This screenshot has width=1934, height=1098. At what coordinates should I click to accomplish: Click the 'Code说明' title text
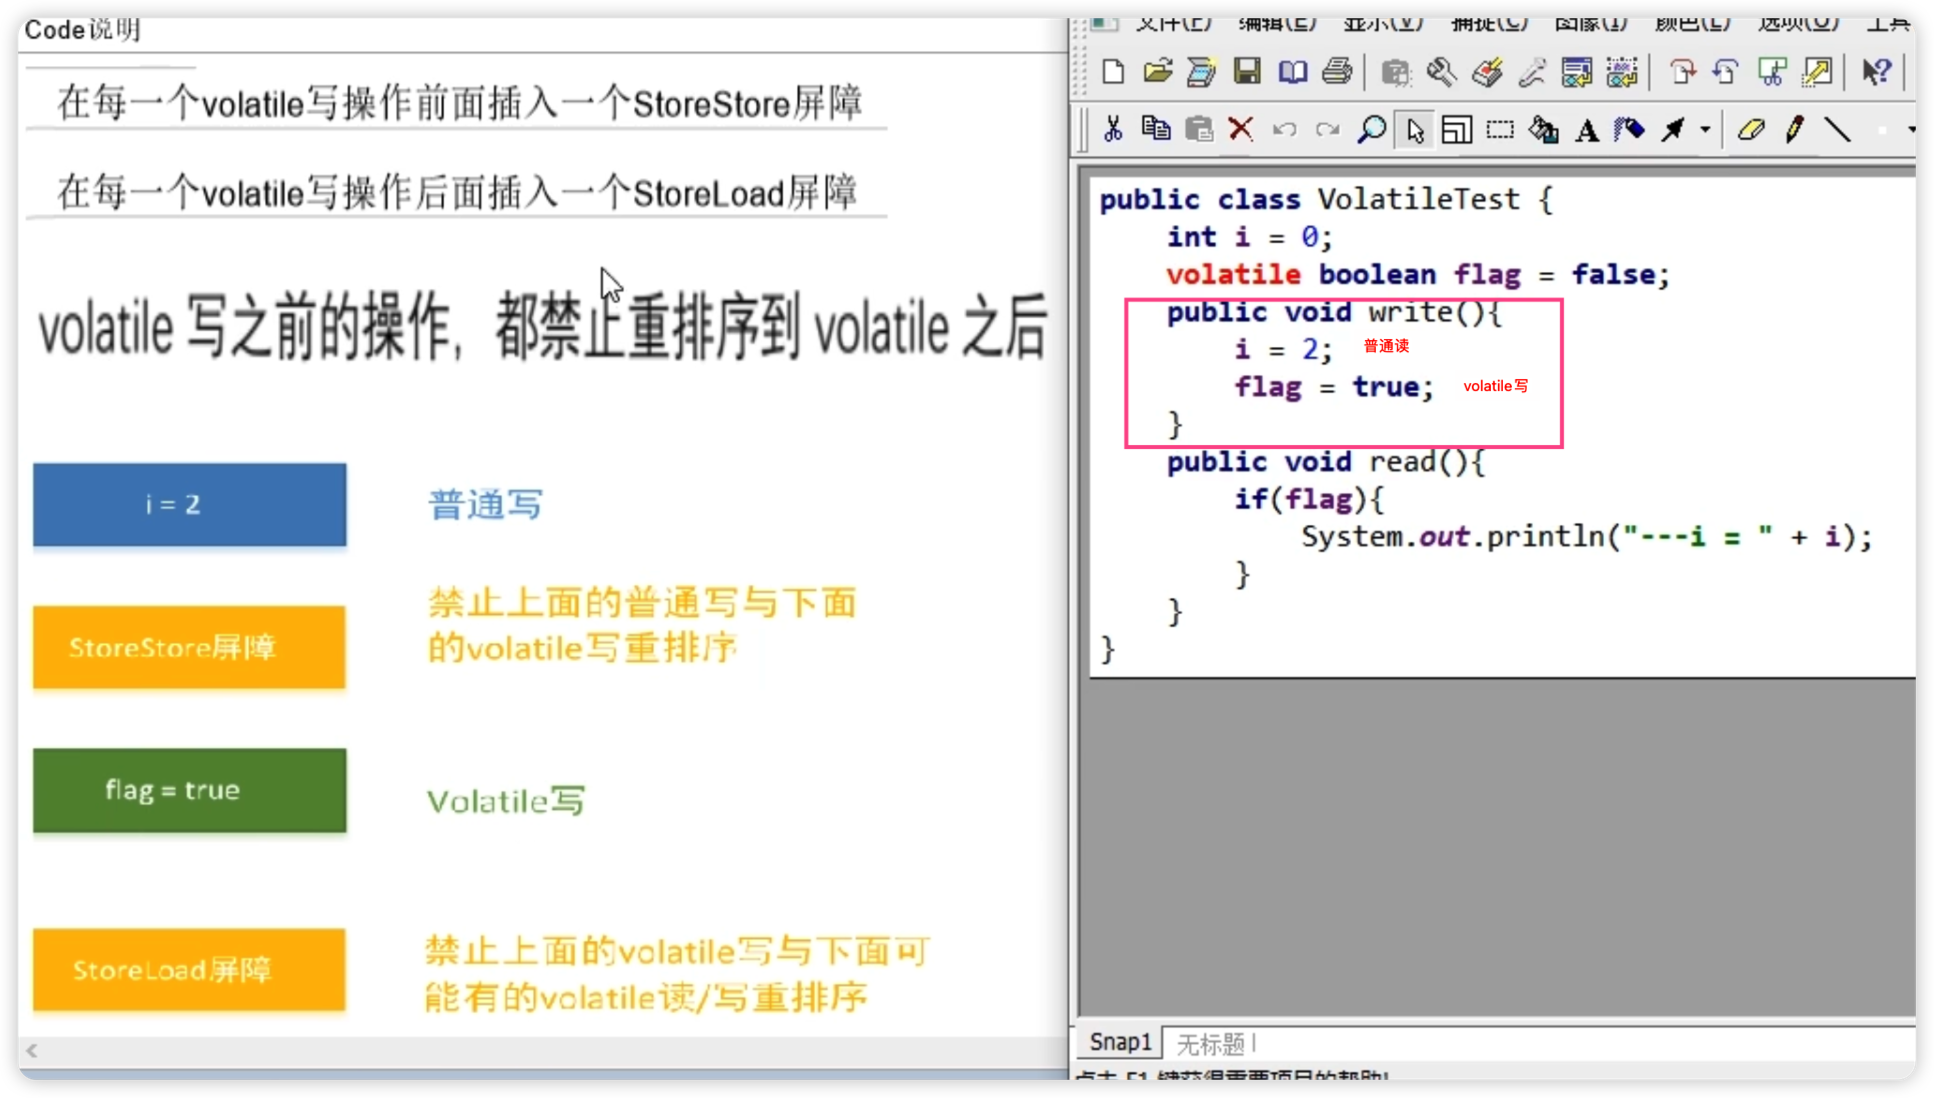click(82, 30)
